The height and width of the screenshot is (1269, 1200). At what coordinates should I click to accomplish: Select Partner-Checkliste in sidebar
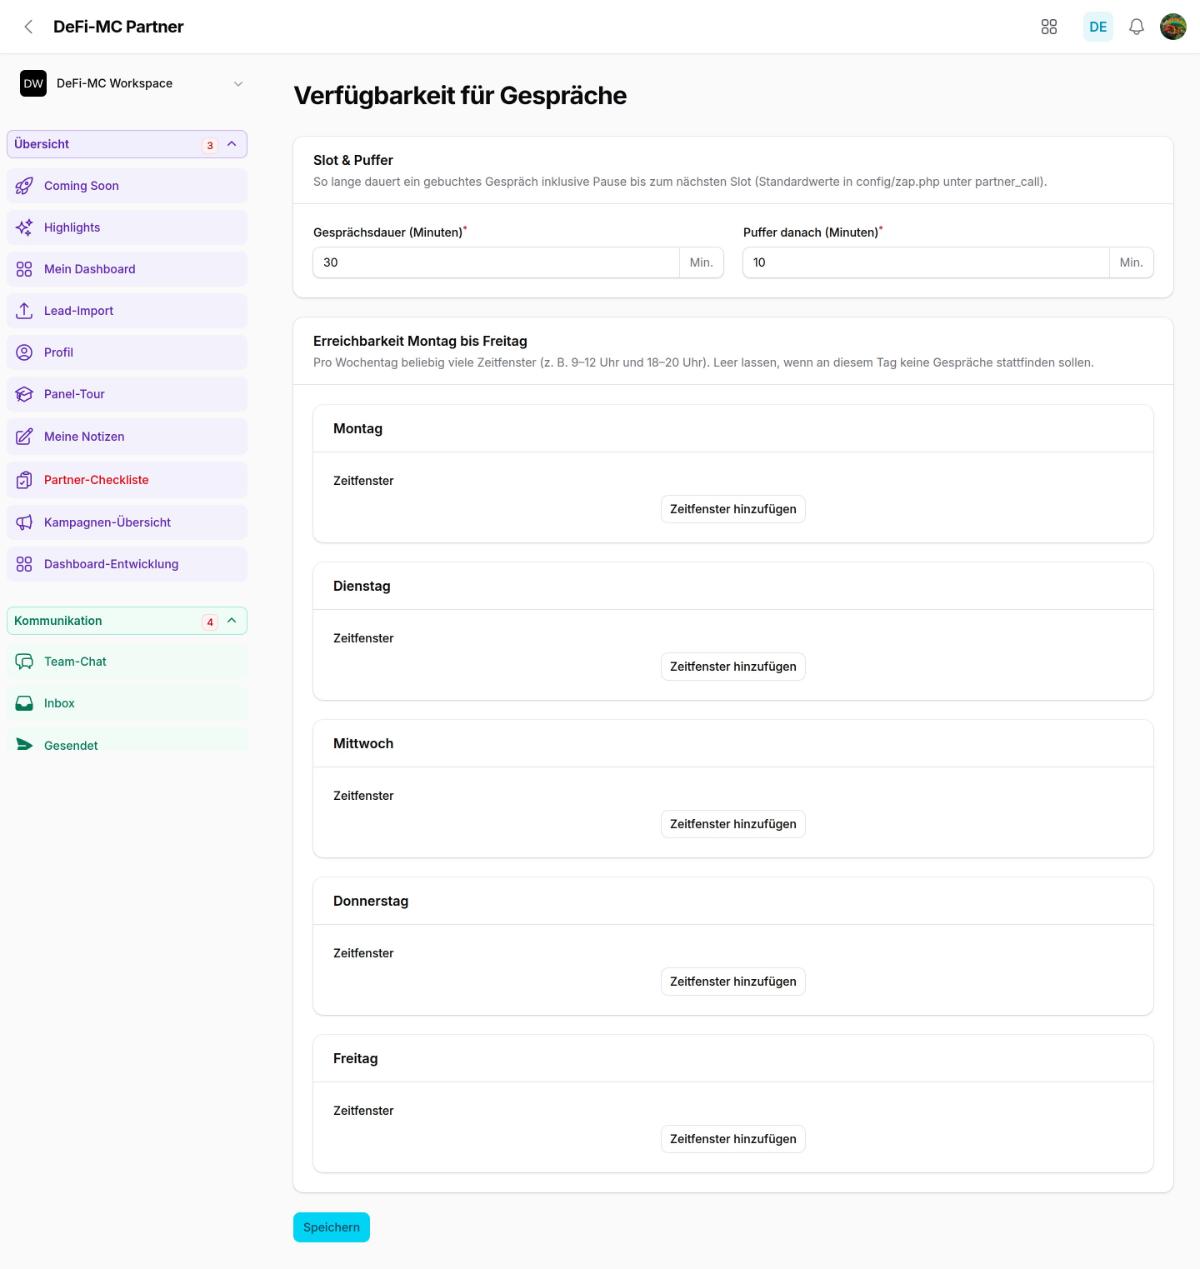coord(127,480)
